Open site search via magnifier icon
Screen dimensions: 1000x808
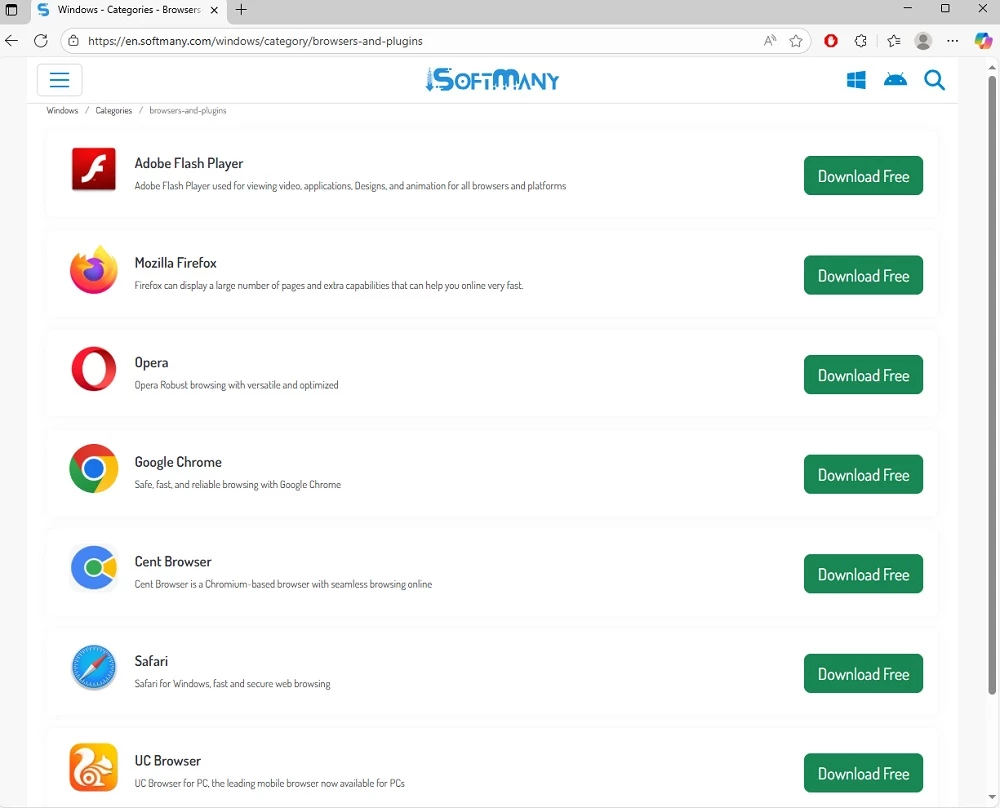tap(934, 80)
